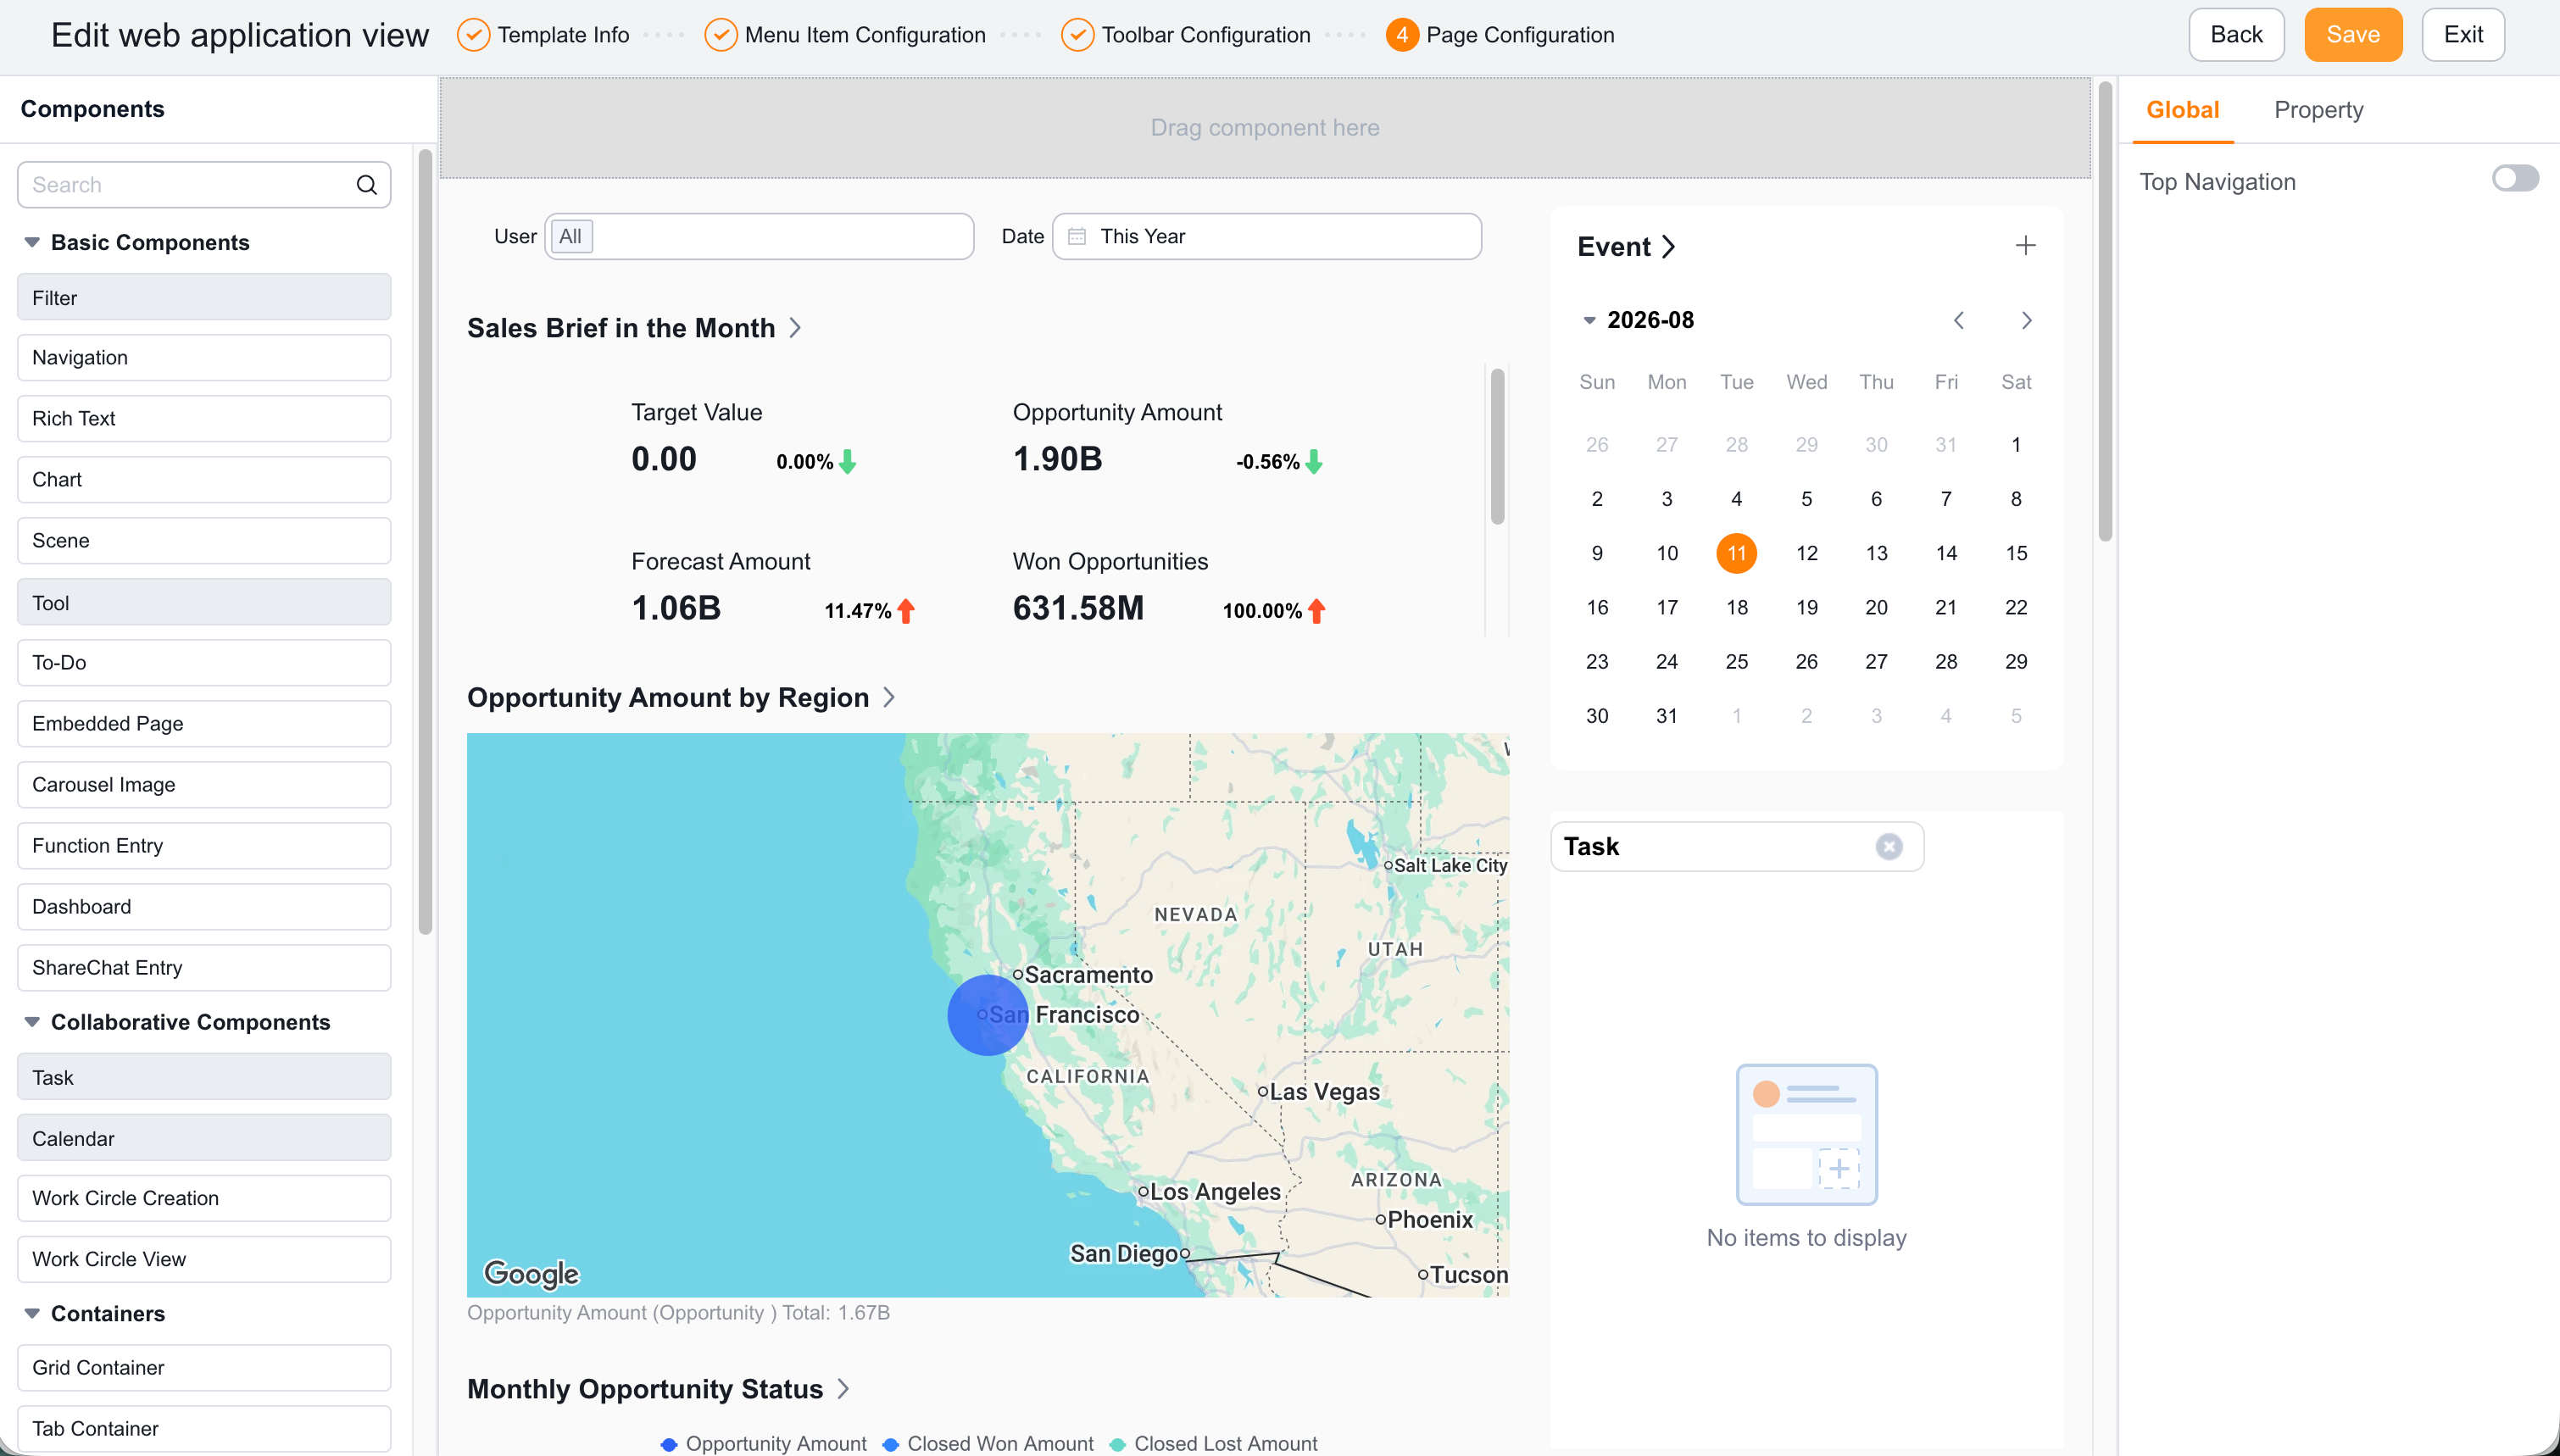Go to next month in Event calendar
This screenshot has height=1456, width=2560.
[x=2027, y=320]
